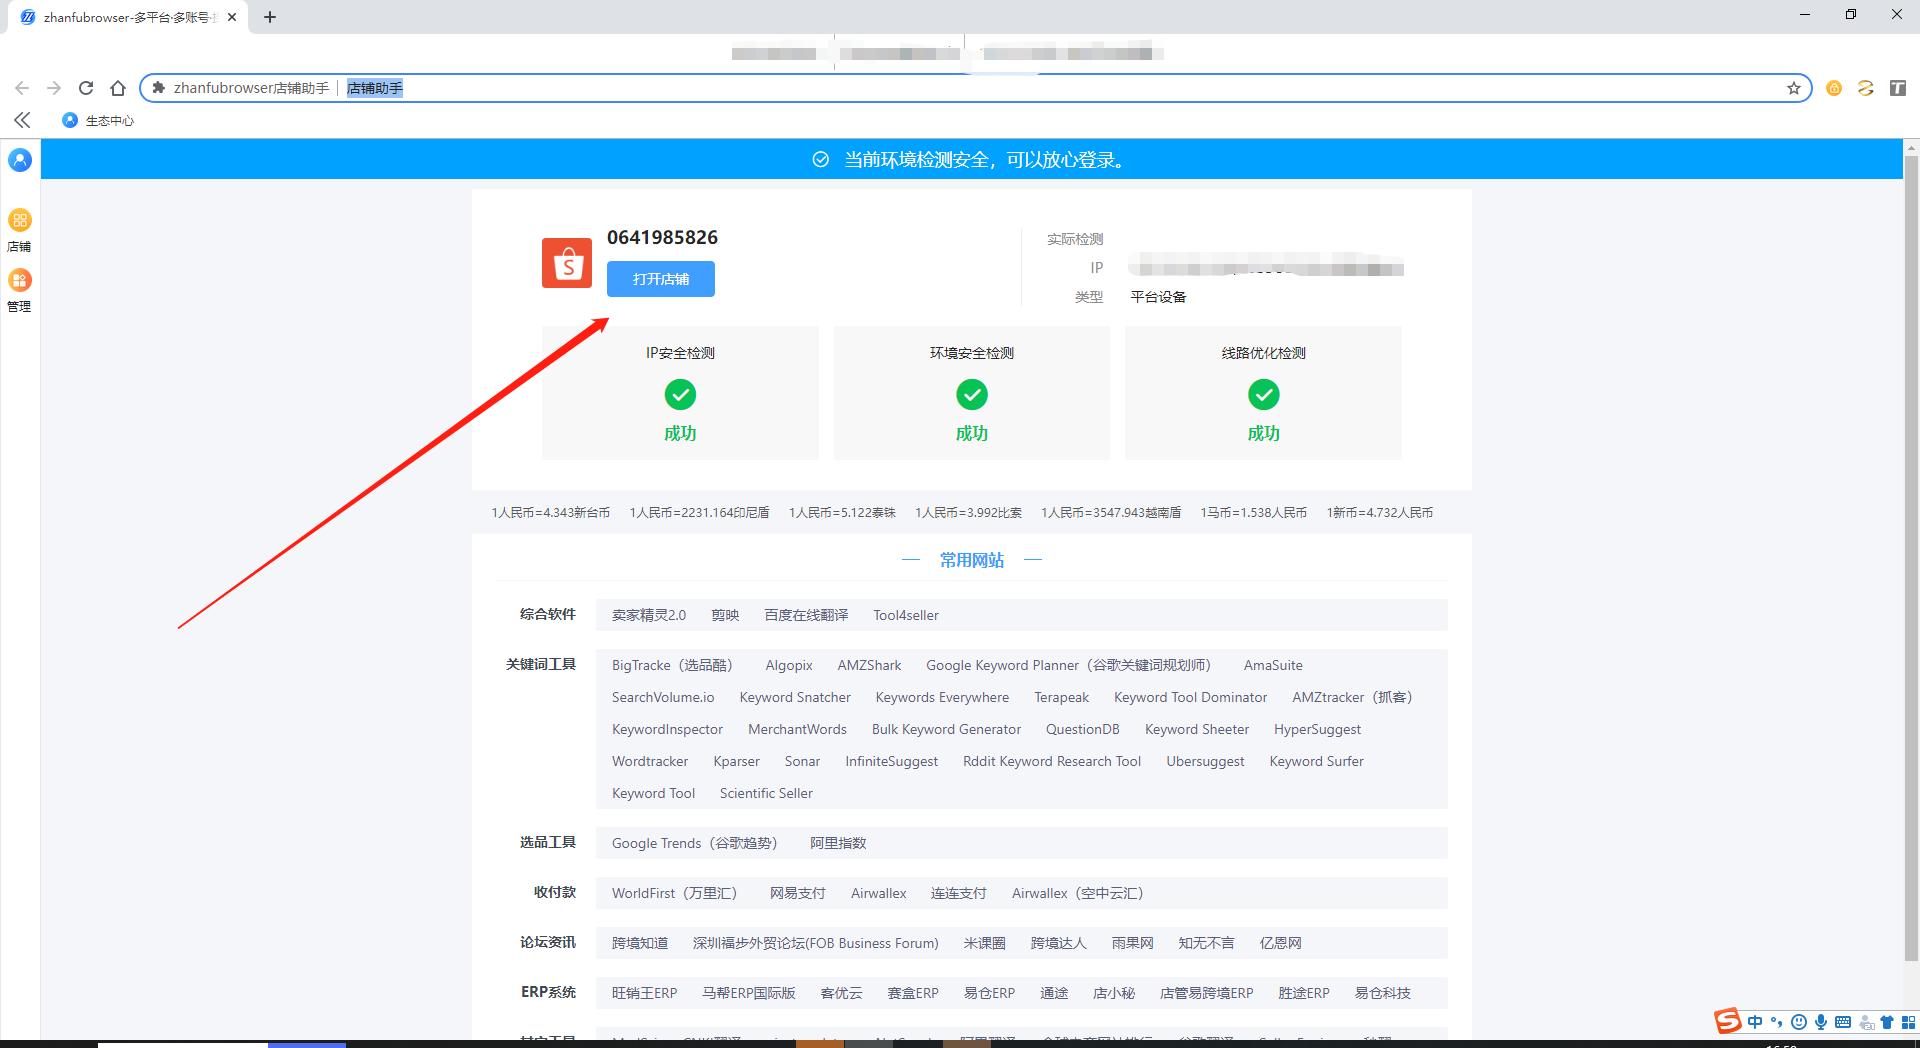Click the address bar field
The image size is (1920, 1048).
(975, 88)
